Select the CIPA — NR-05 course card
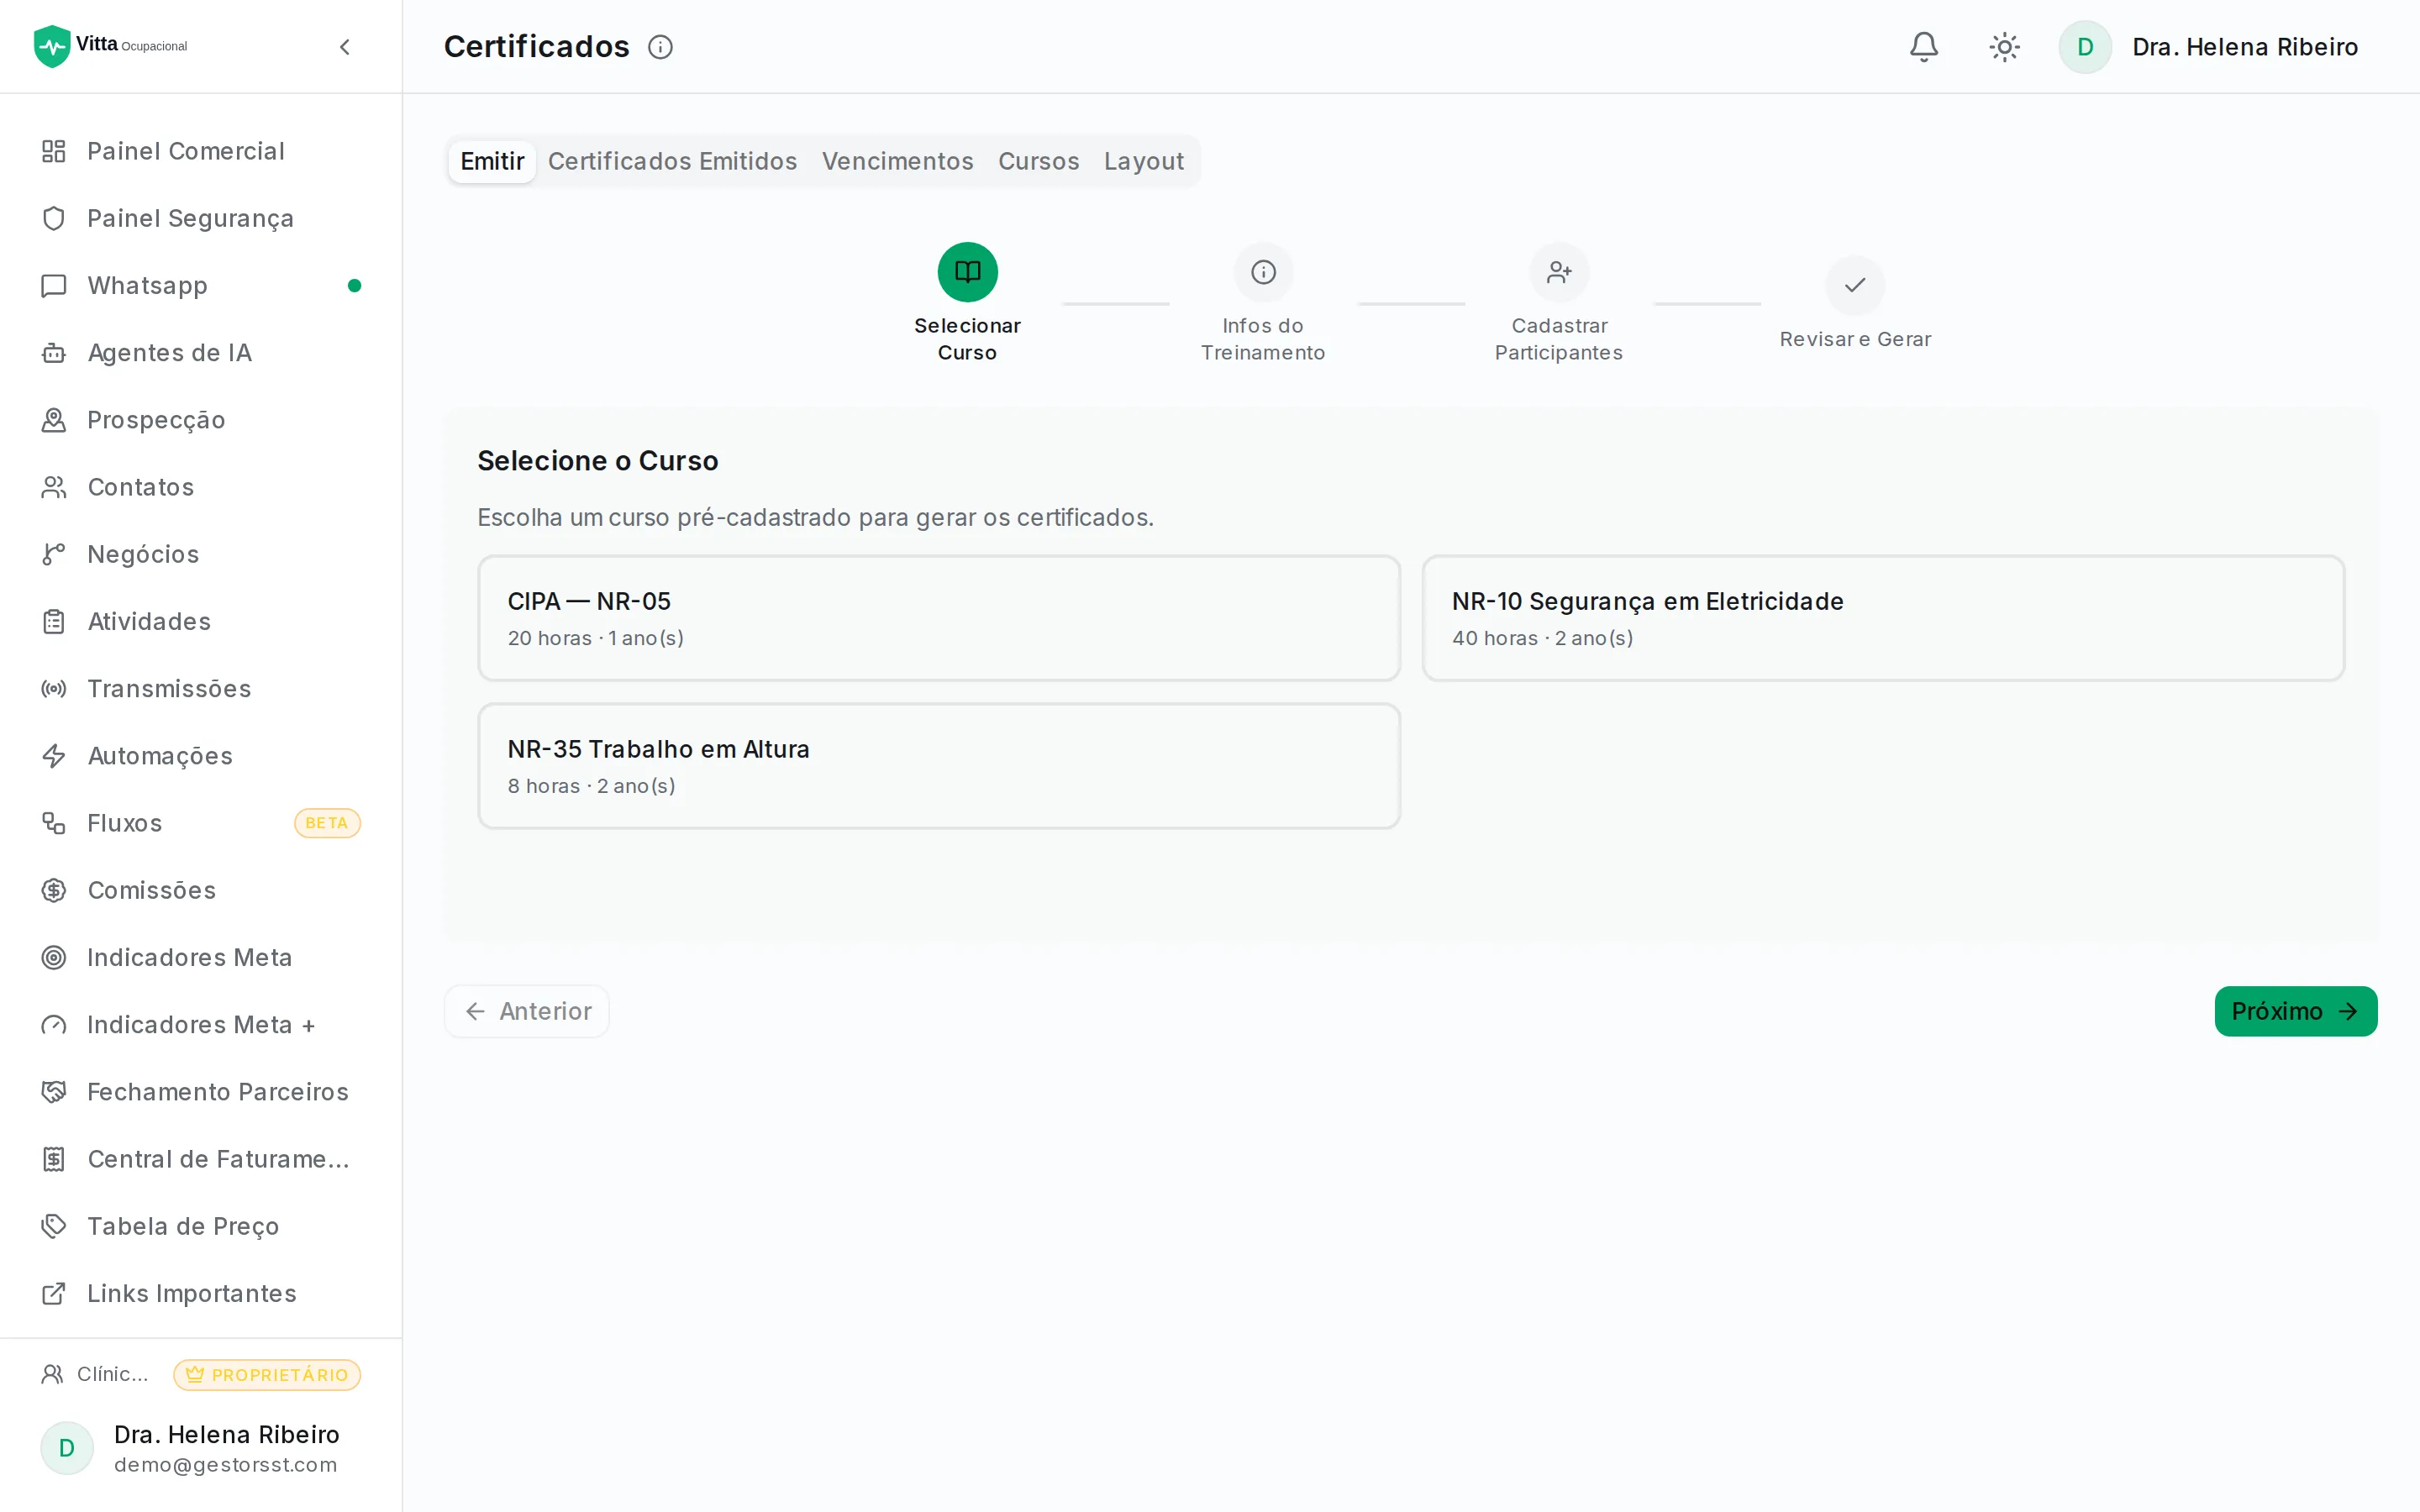Screen dimensions: 2420x1512 pos(939,618)
